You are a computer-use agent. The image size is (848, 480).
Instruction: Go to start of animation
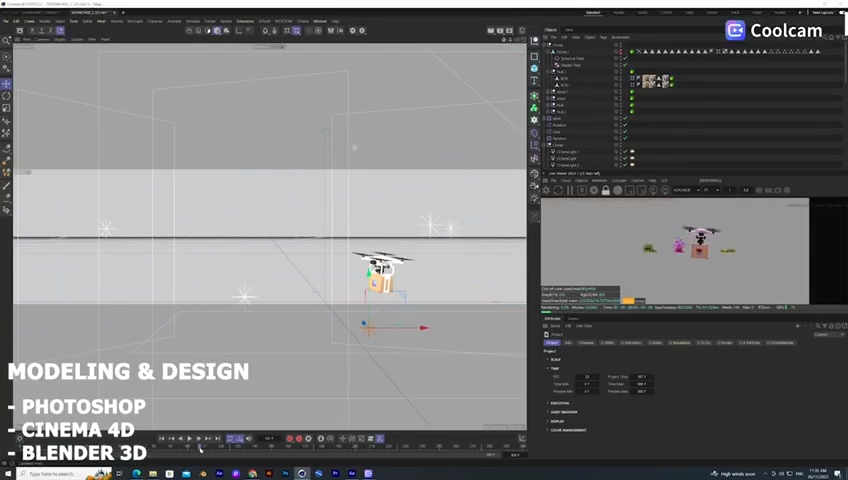pyautogui.click(x=161, y=439)
